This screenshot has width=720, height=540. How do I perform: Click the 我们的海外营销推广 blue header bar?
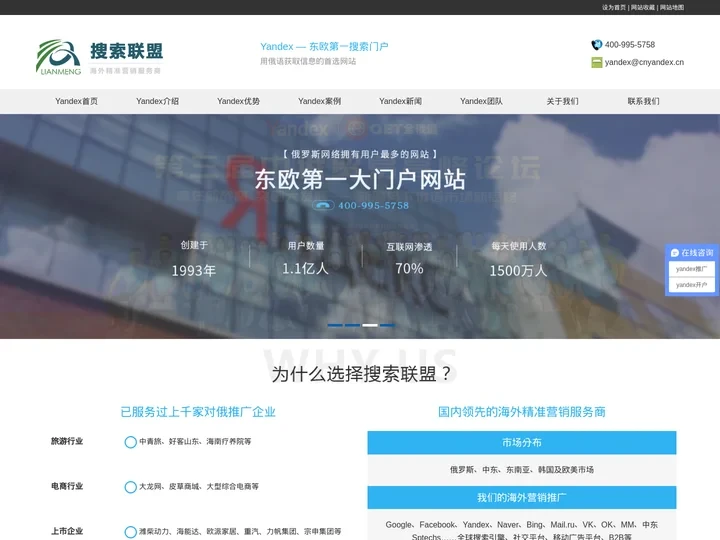tap(522, 497)
